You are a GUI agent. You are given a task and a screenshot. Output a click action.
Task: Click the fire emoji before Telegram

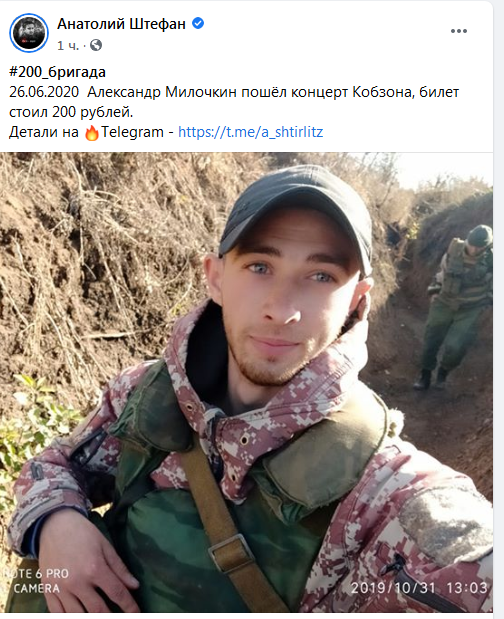(x=92, y=133)
